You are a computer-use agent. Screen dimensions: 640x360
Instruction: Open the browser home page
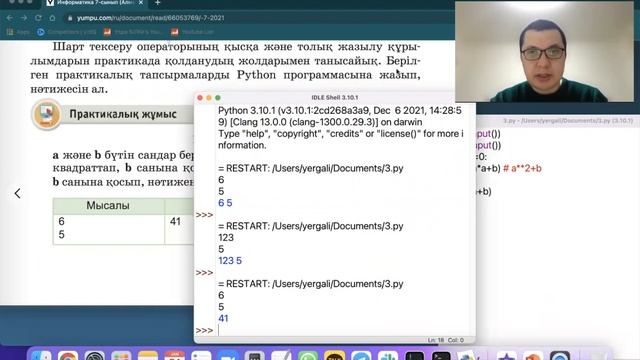(52, 18)
